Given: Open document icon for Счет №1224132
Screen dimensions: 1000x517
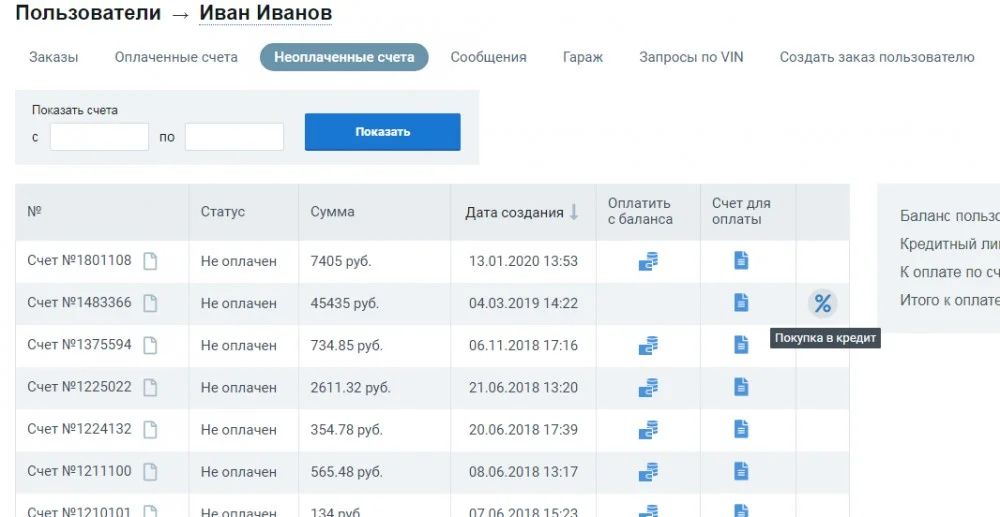Looking at the screenshot, I should click(150, 430).
